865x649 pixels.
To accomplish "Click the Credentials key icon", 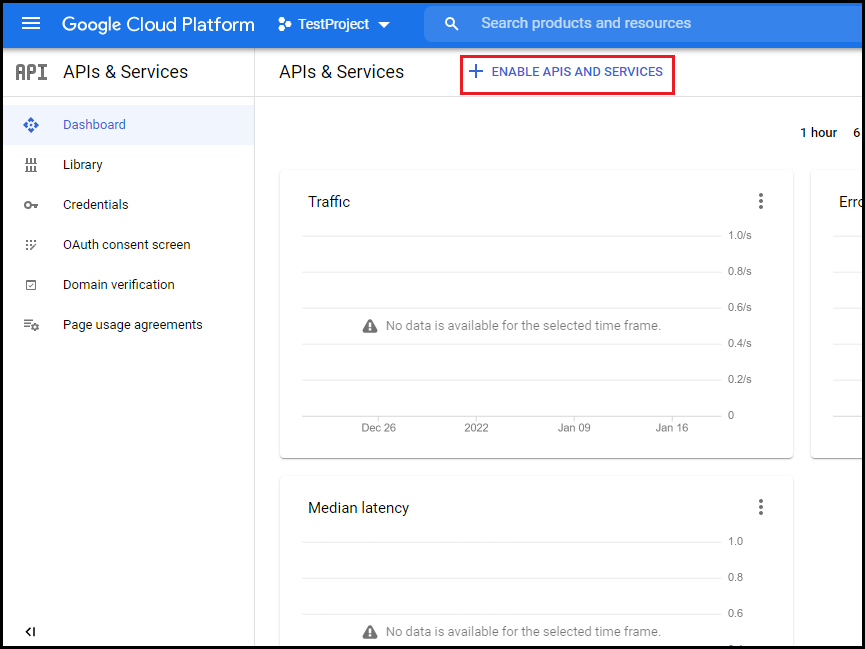I will pos(31,205).
